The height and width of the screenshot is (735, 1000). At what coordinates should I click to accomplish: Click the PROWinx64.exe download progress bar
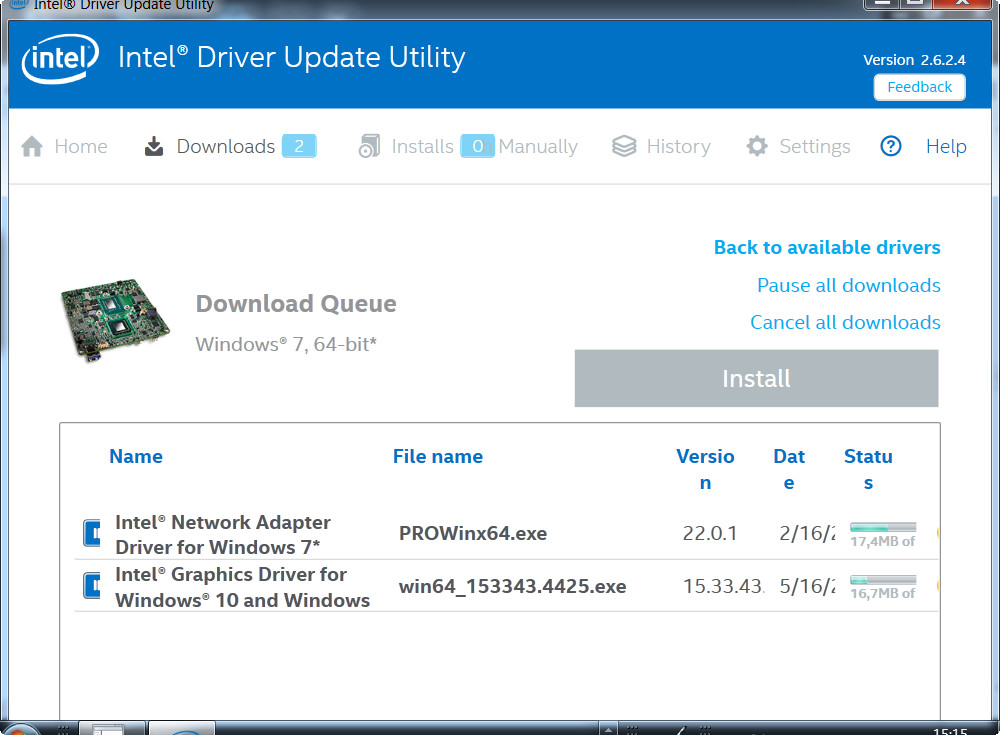point(883,527)
